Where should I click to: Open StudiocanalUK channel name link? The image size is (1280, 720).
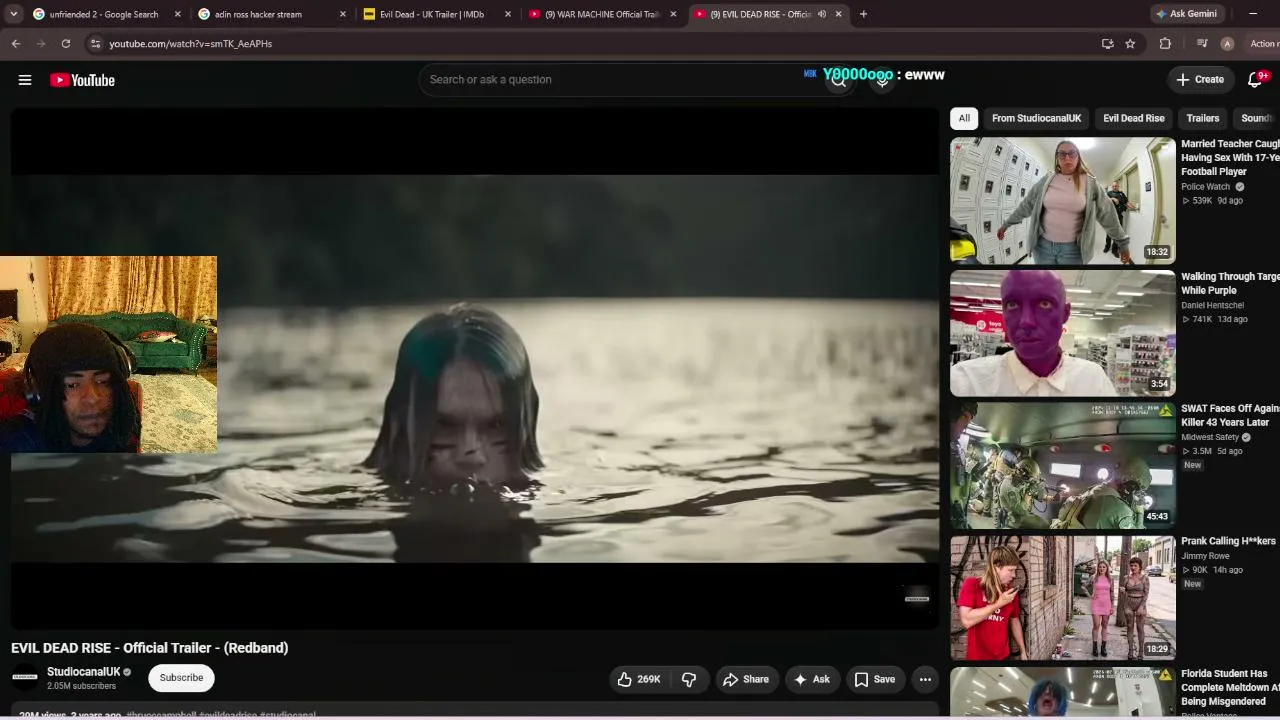coord(84,672)
